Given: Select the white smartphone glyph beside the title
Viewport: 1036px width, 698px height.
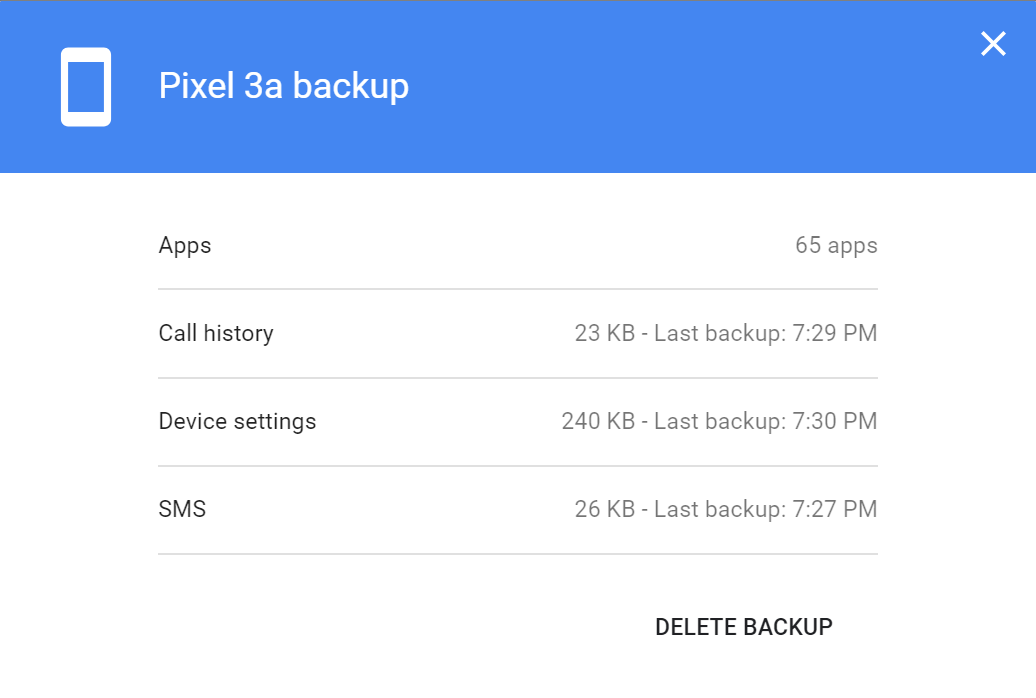Looking at the screenshot, I should pos(86,86).
